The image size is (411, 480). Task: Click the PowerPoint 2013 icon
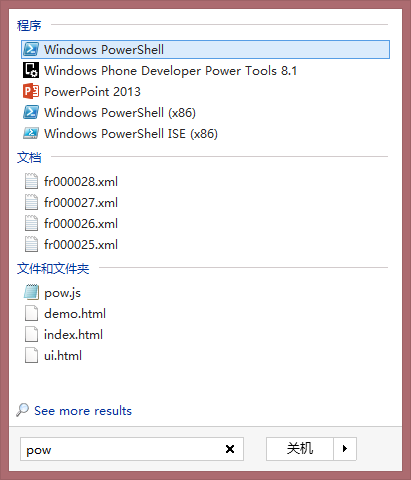point(31,91)
